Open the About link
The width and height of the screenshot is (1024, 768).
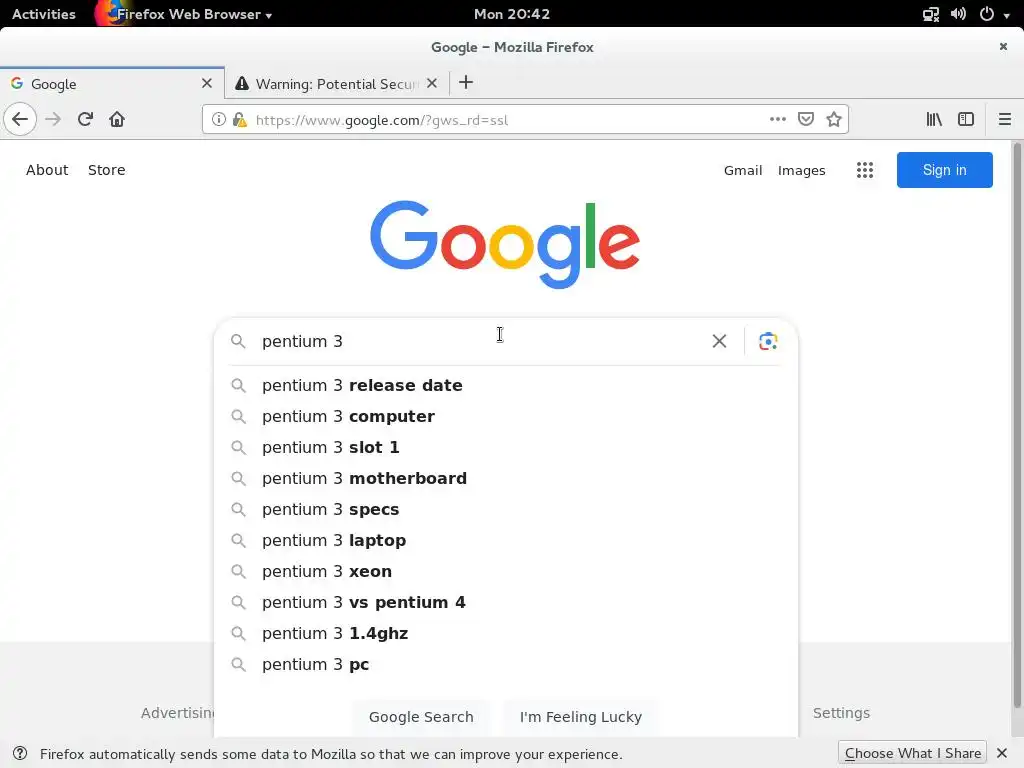[47, 170]
